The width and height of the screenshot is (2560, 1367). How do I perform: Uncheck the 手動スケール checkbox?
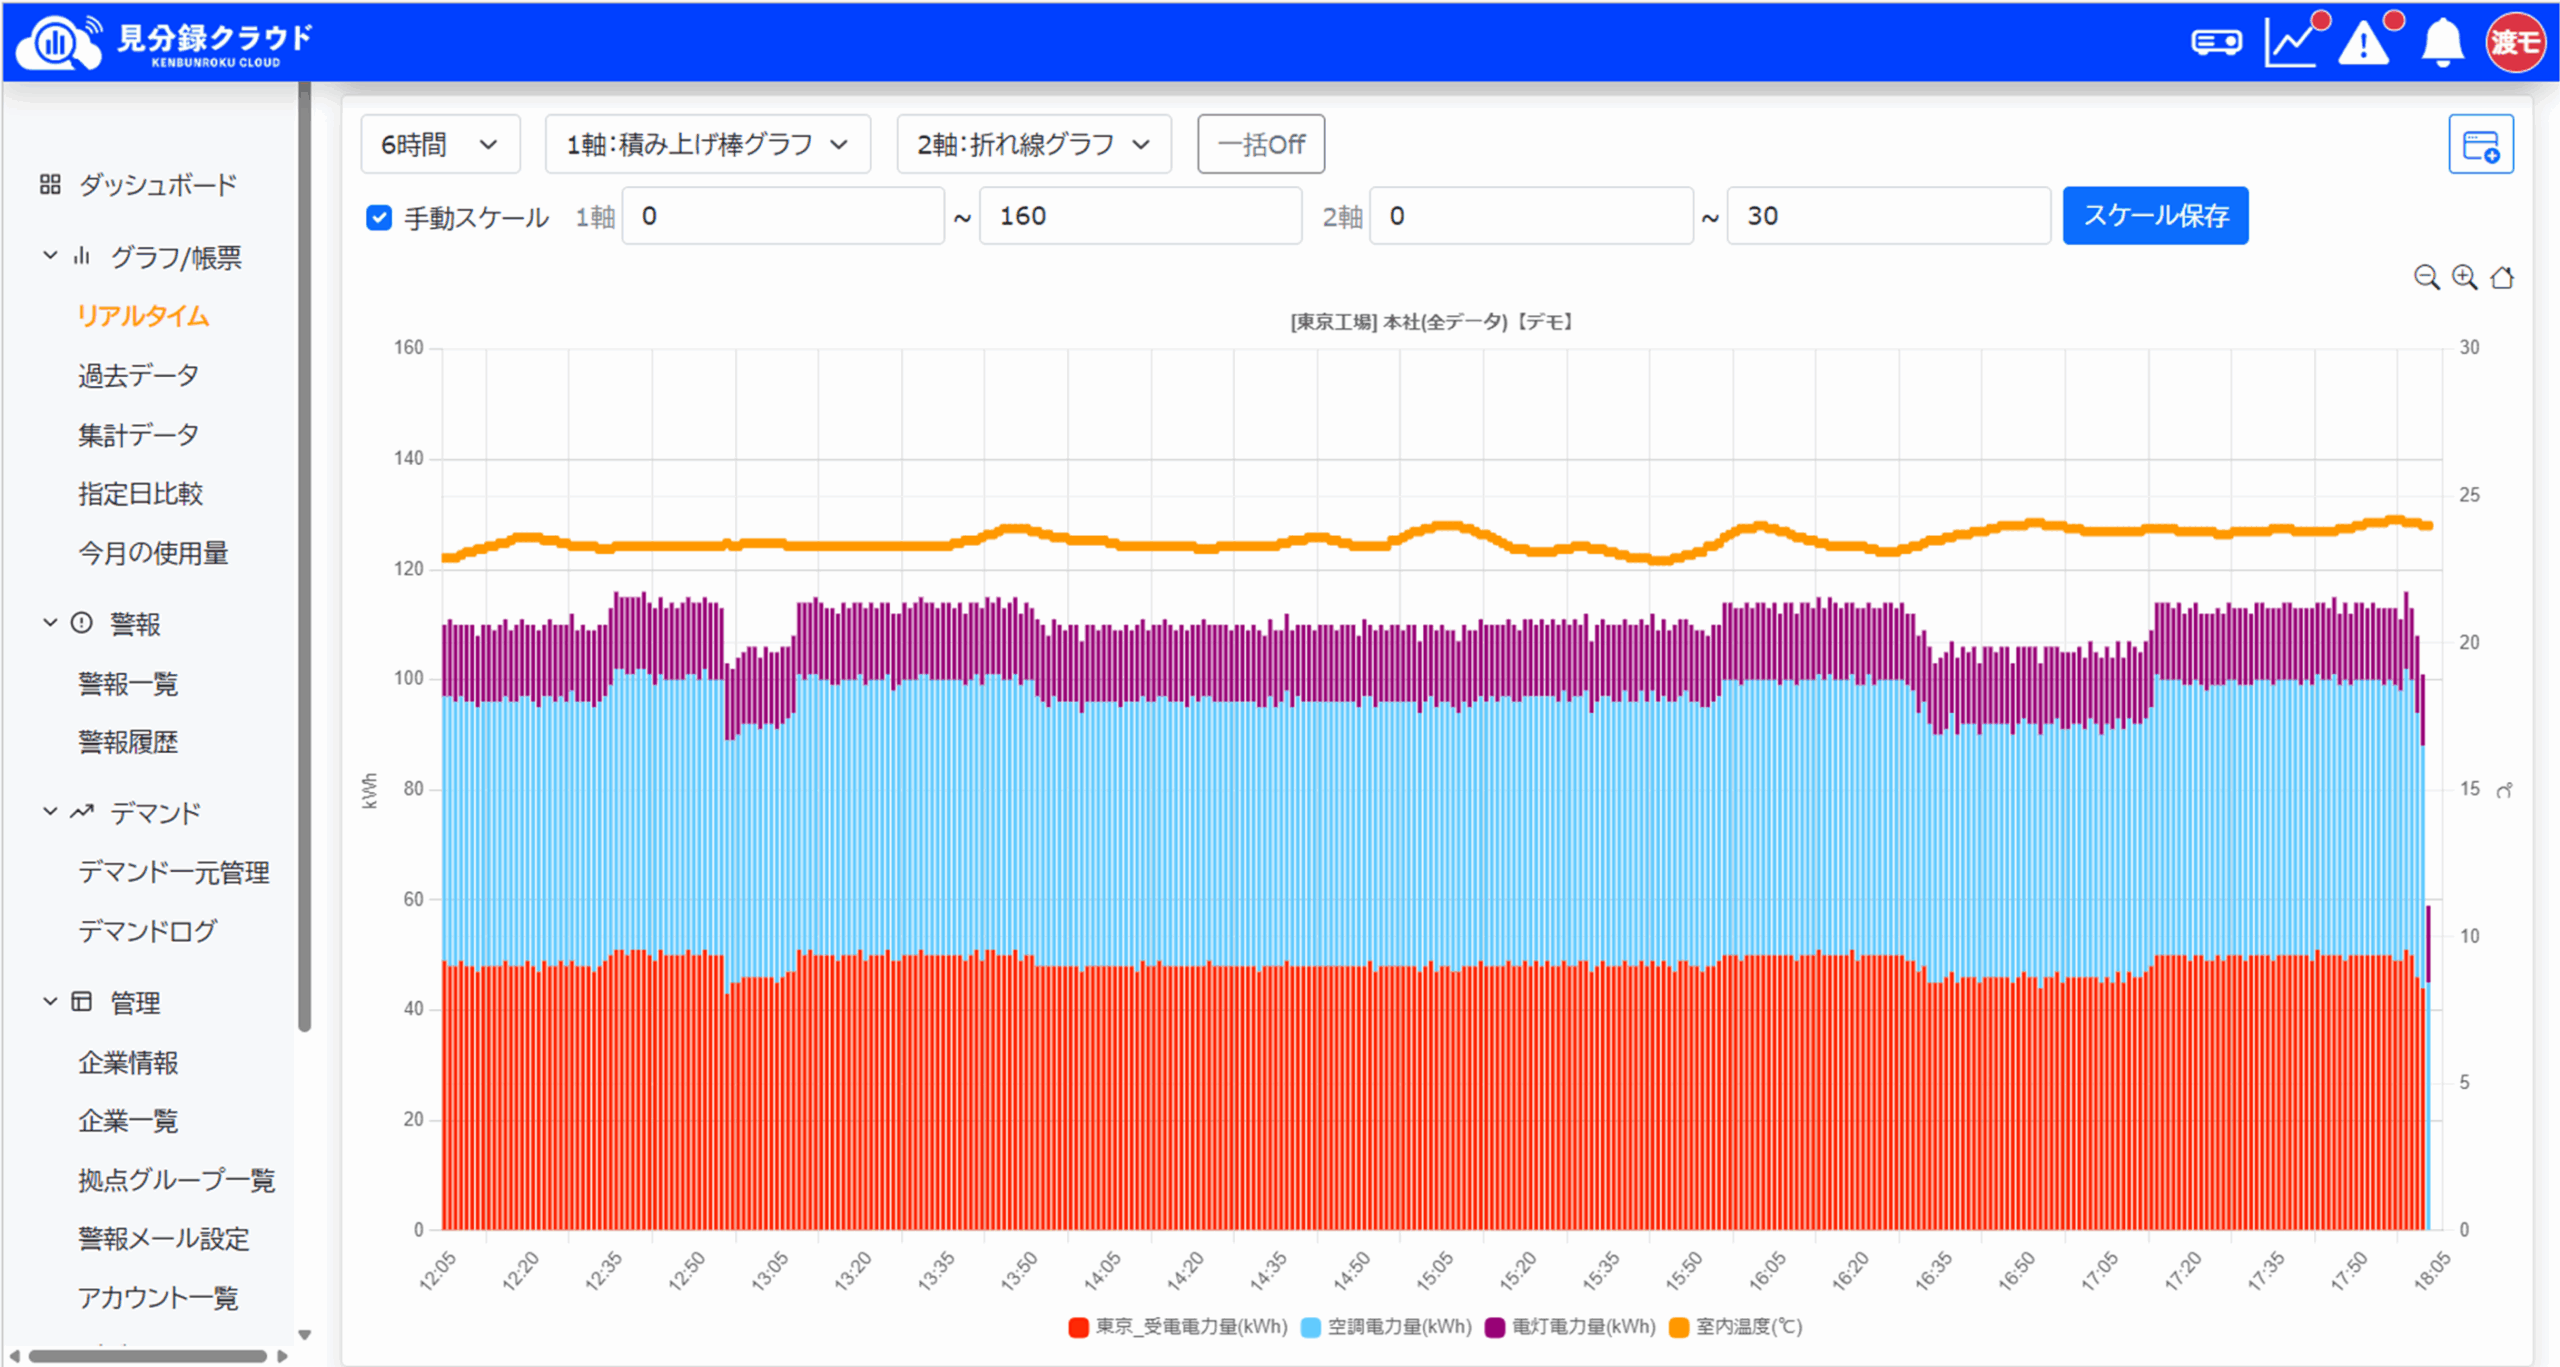pos(379,217)
